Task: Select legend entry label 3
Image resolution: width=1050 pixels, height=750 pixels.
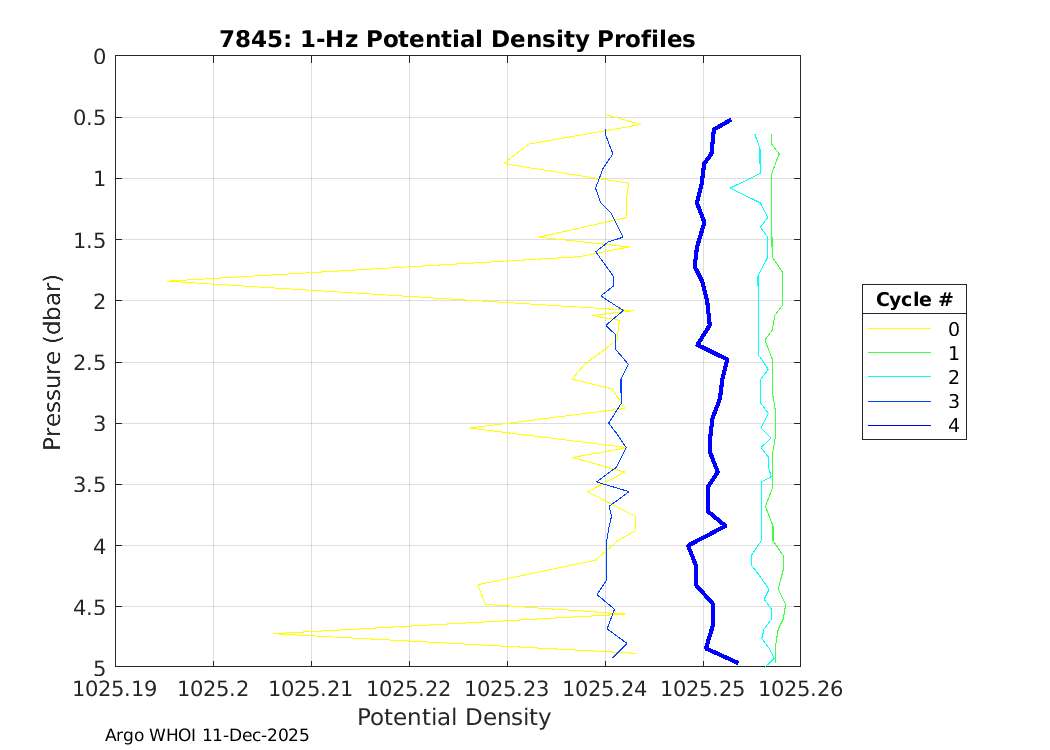Action: (x=953, y=402)
